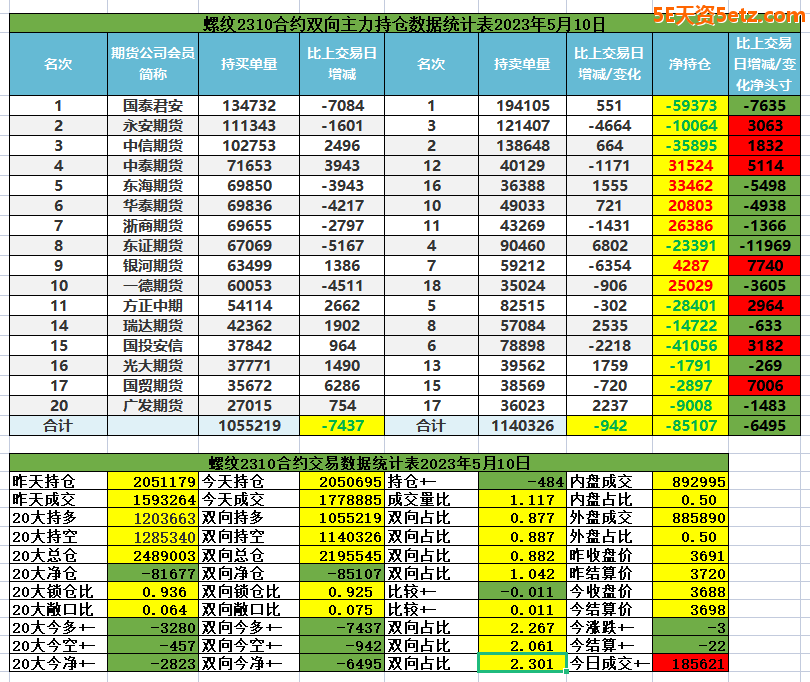Select the 今结算价 value 3698
This screenshot has height=682, width=810.
pyautogui.click(x=691, y=610)
